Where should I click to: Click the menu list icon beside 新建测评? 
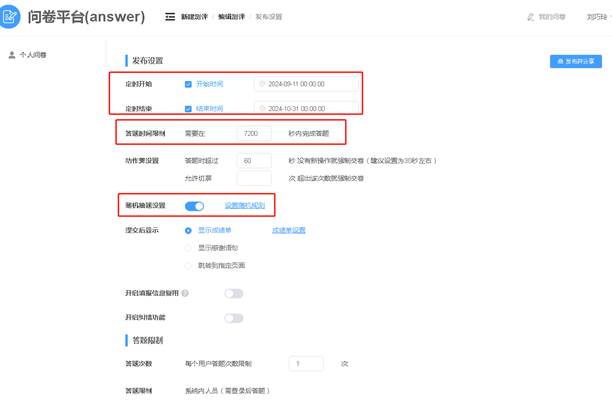pyautogui.click(x=170, y=17)
